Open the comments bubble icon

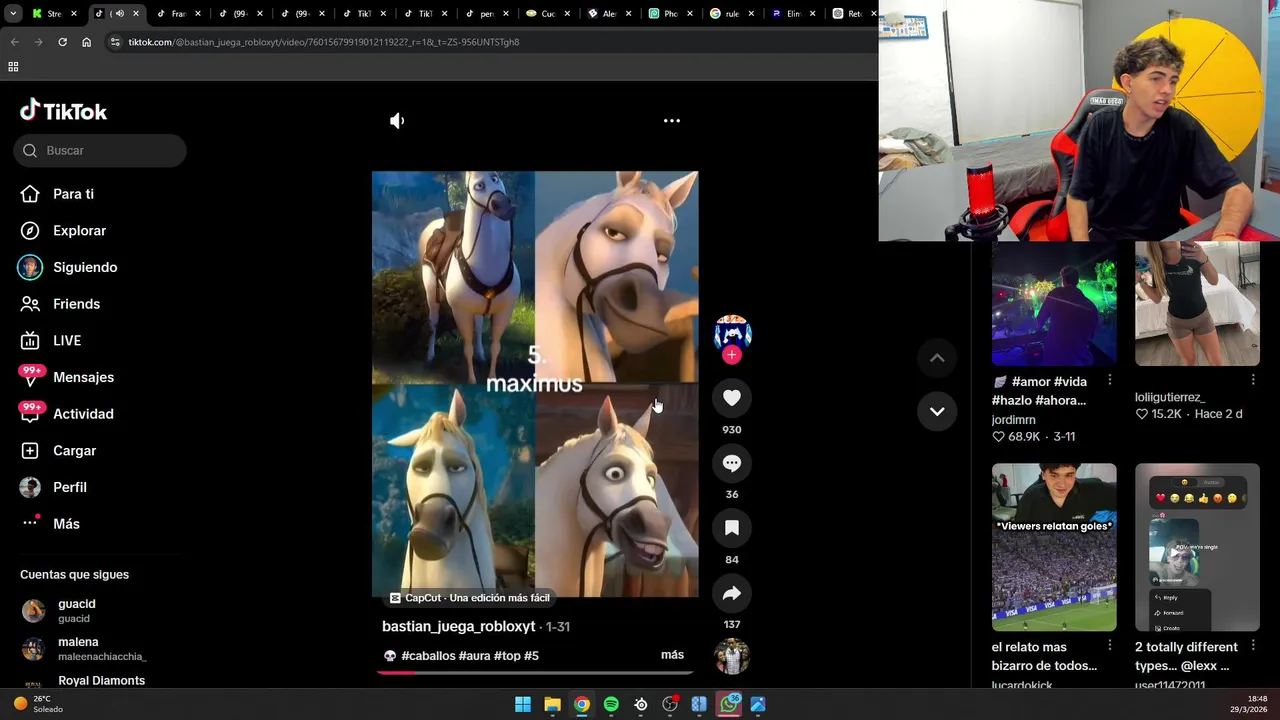(x=732, y=463)
